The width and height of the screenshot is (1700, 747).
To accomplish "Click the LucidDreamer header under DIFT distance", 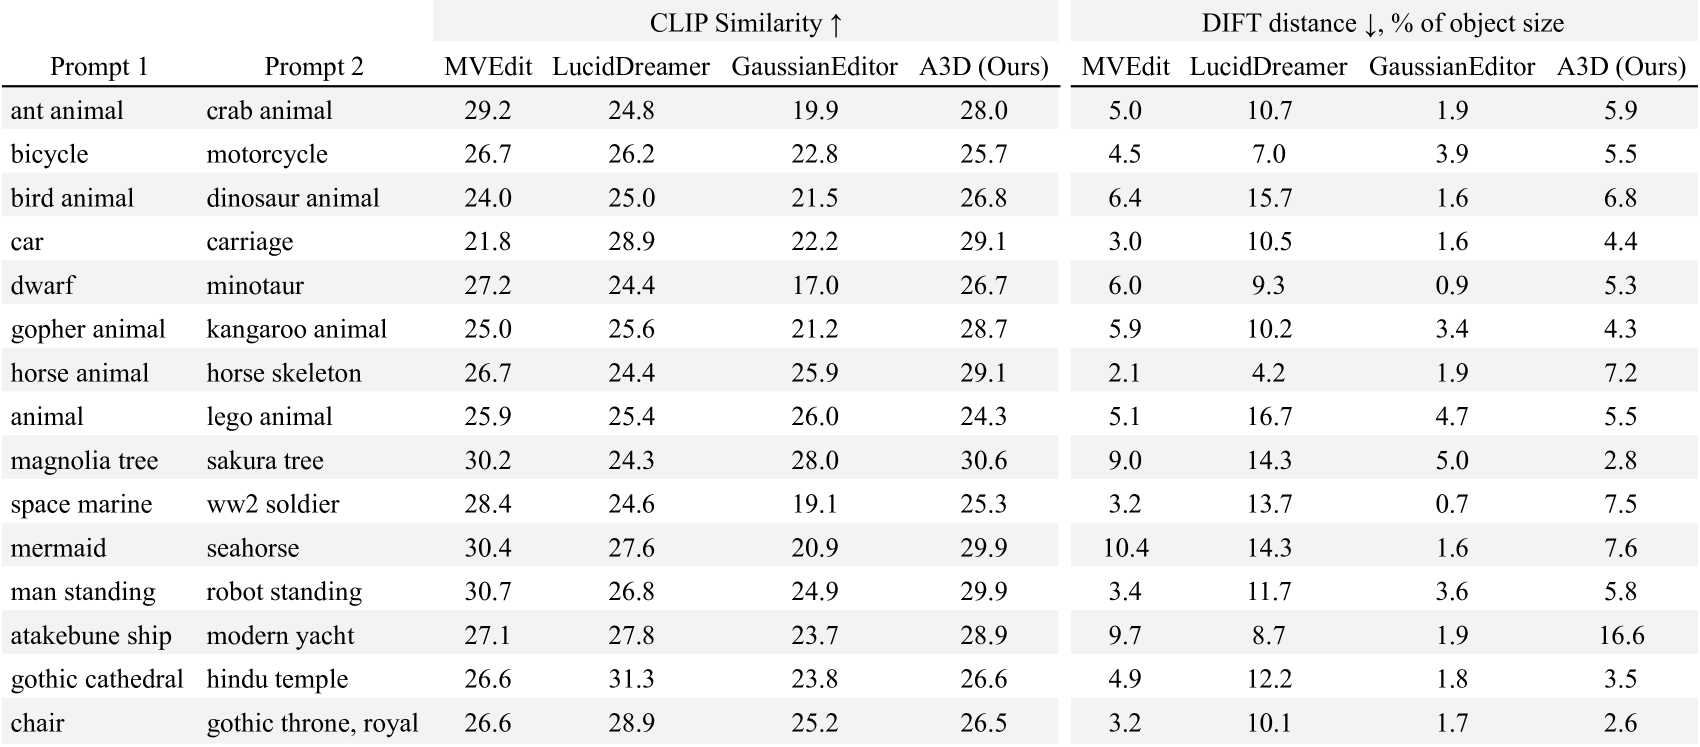I will click(x=1268, y=67).
